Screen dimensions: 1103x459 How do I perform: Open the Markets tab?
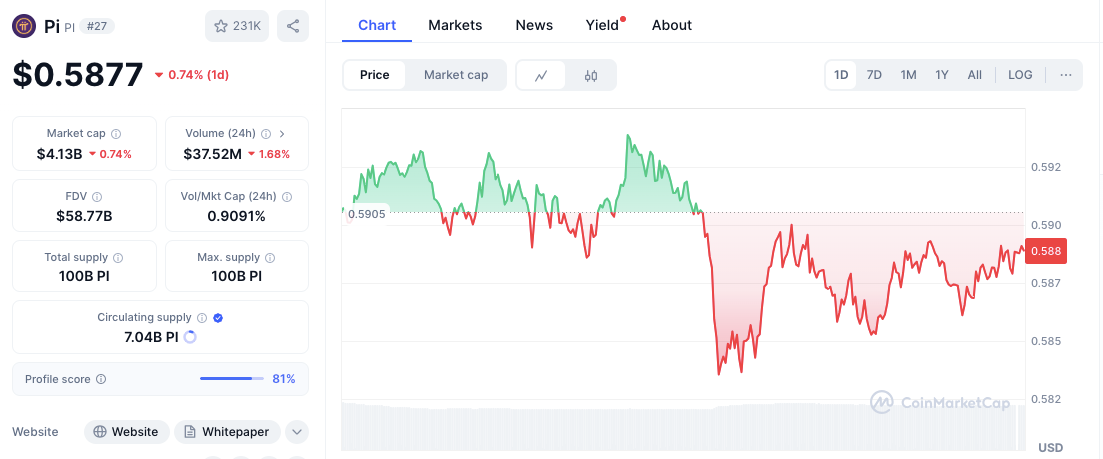click(455, 25)
